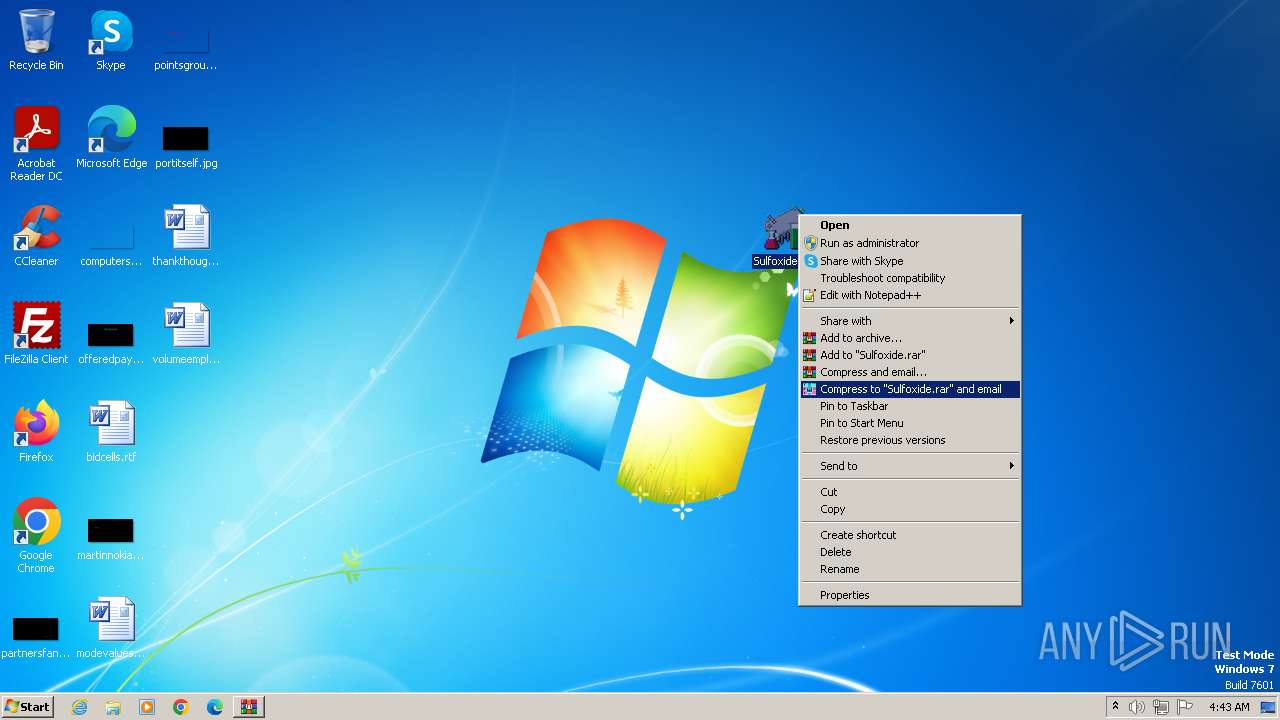
Task: Choose Delete in the context menu
Action: point(910,552)
